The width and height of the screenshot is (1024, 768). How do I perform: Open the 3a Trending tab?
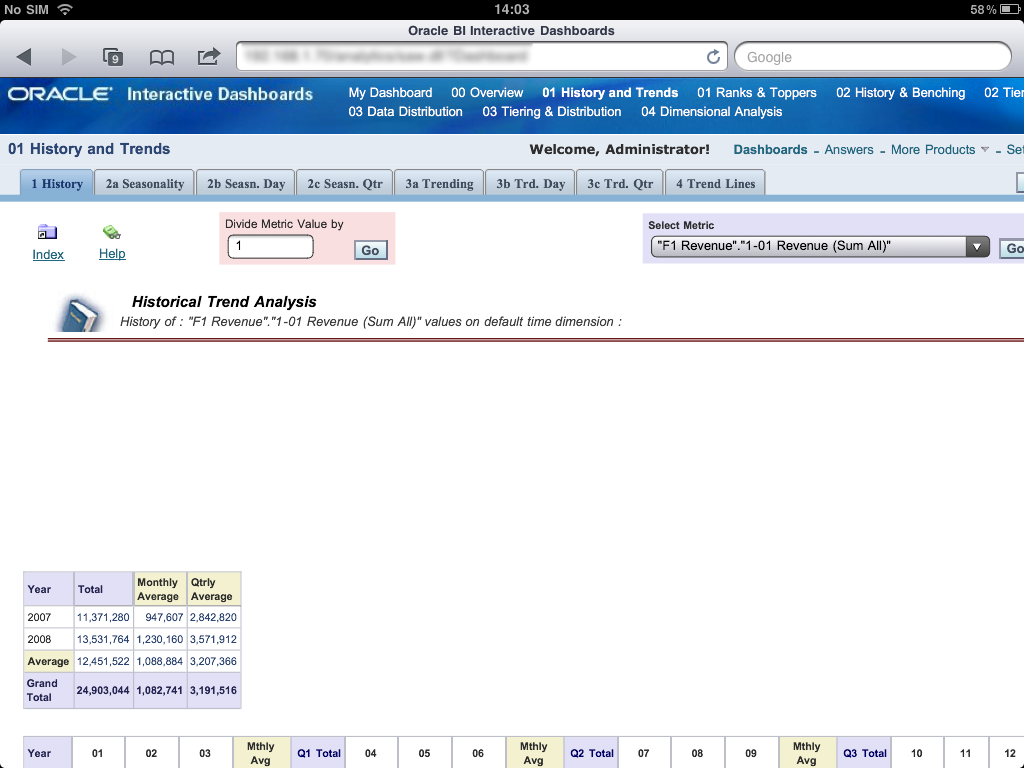click(439, 184)
